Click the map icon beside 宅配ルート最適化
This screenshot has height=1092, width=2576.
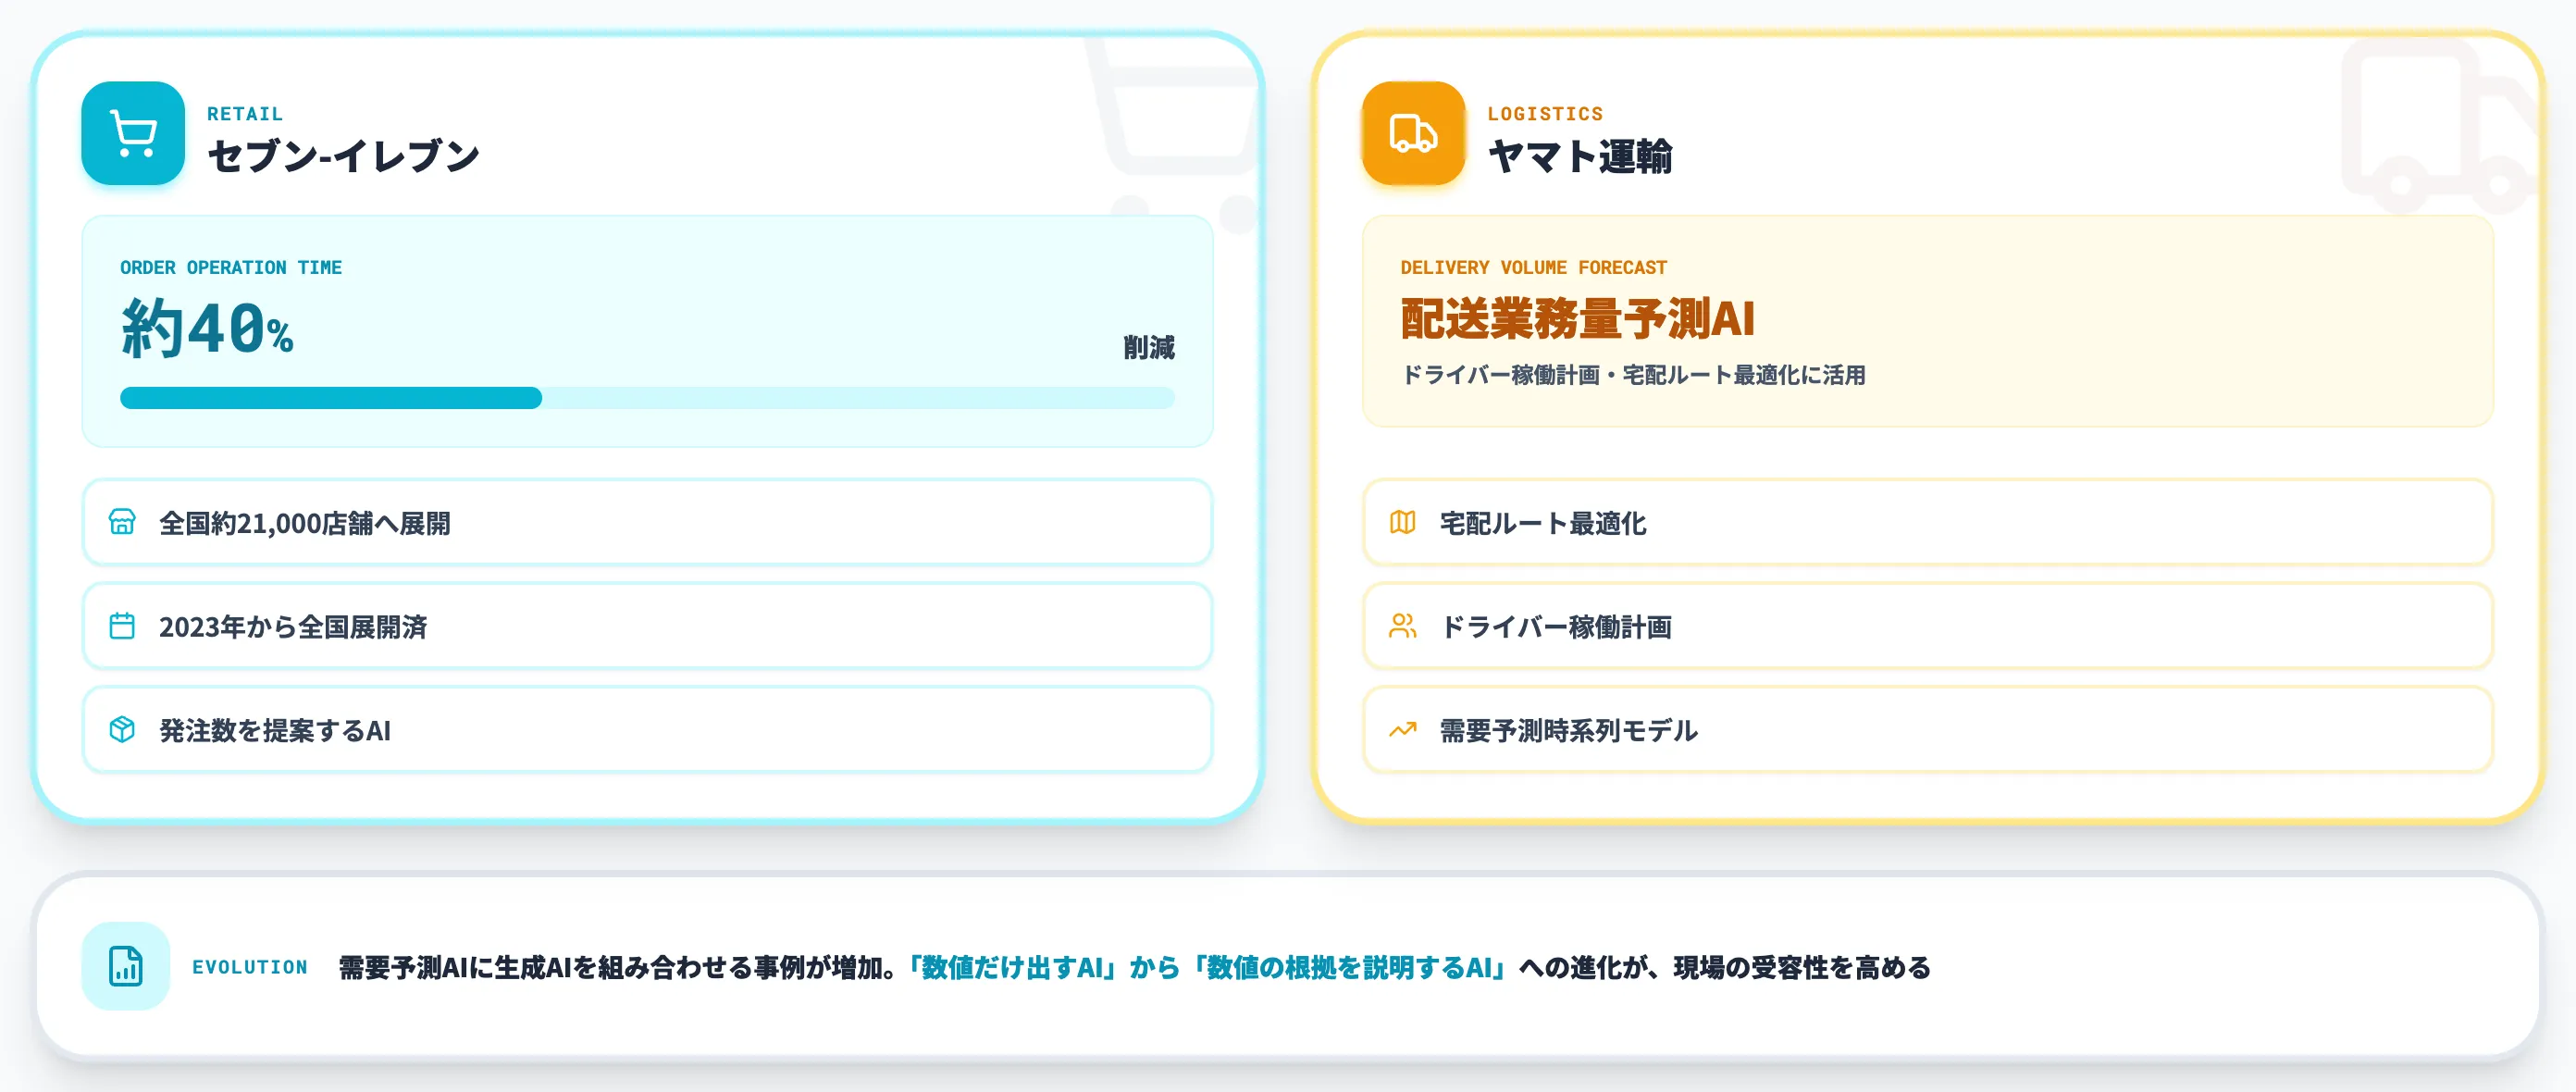point(1402,522)
